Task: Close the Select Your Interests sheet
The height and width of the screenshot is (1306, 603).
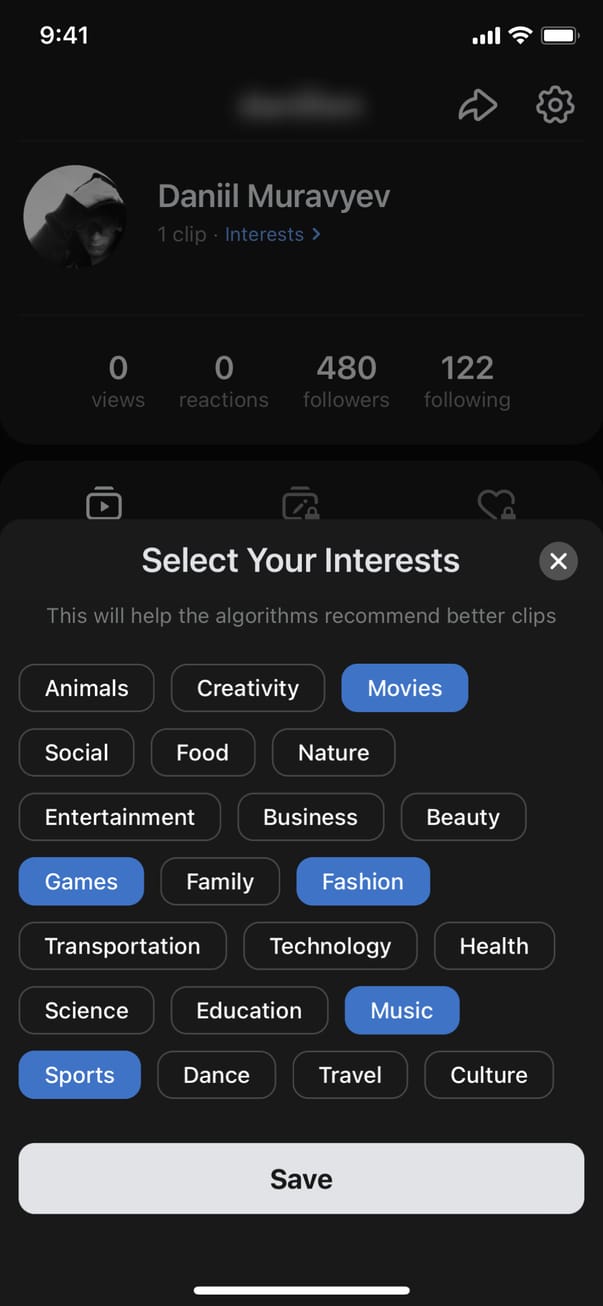Action: 558,562
